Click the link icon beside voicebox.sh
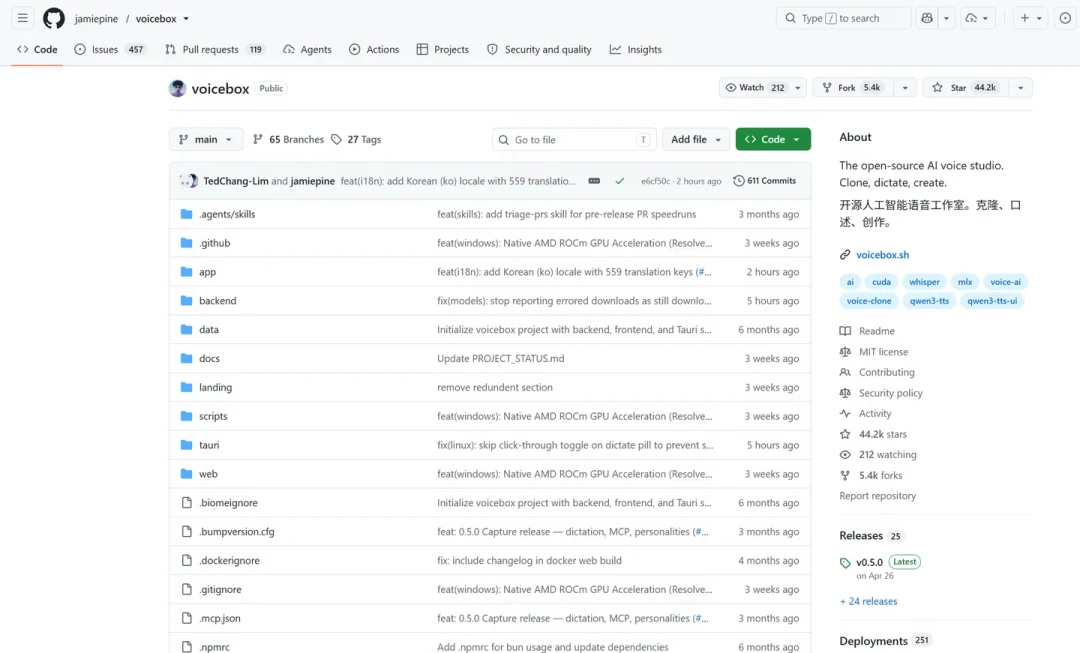 coord(845,255)
